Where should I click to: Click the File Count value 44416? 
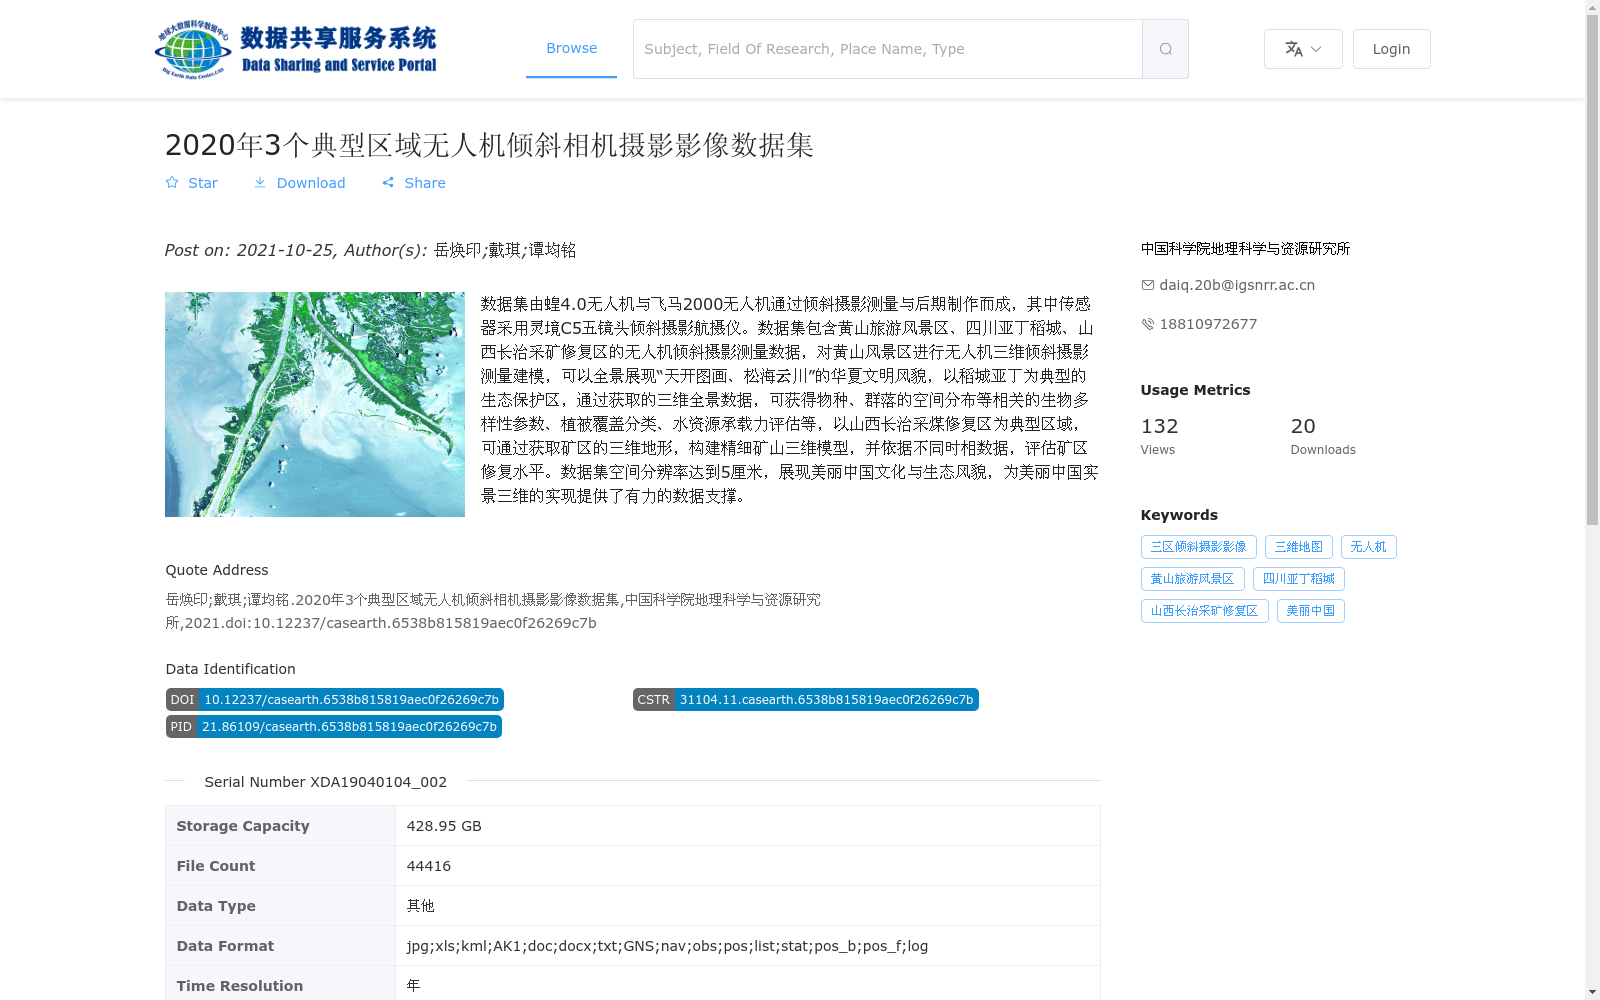click(428, 866)
